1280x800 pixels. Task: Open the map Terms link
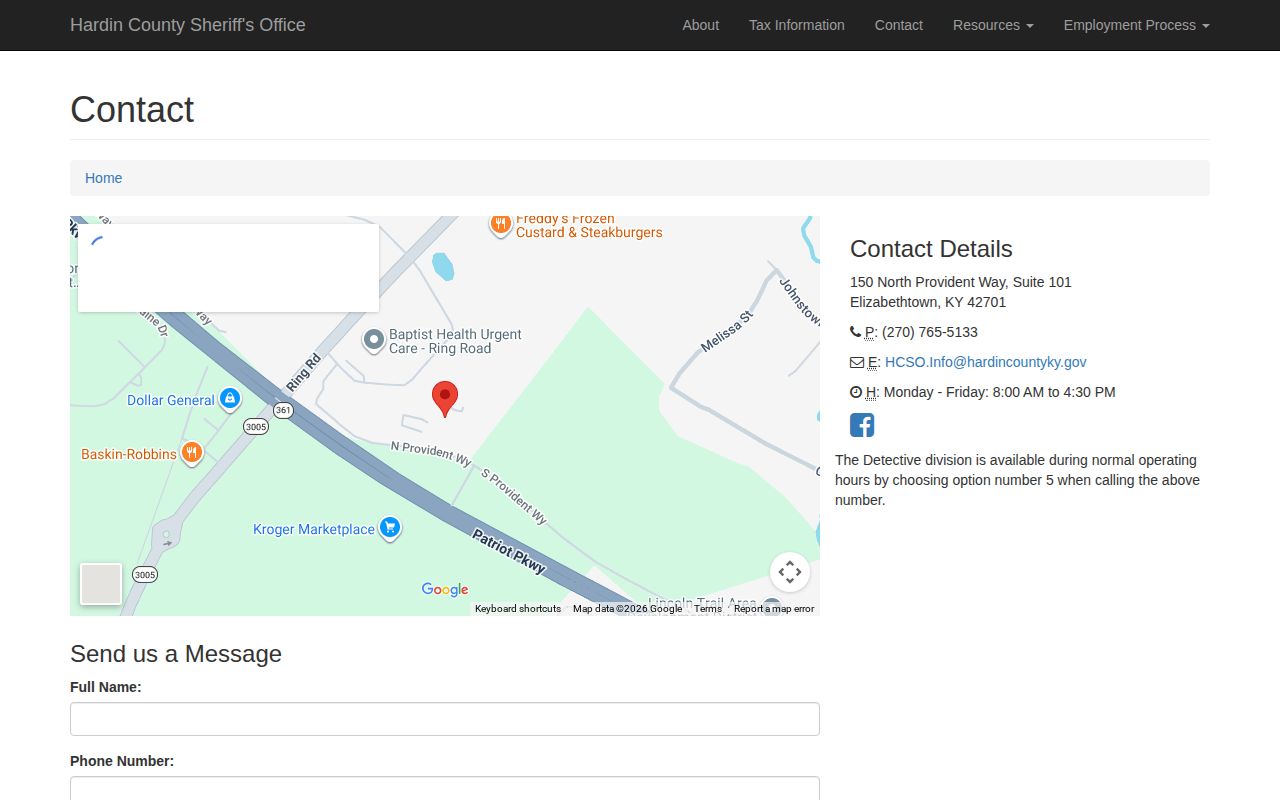pyautogui.click(x=708, y=608)
